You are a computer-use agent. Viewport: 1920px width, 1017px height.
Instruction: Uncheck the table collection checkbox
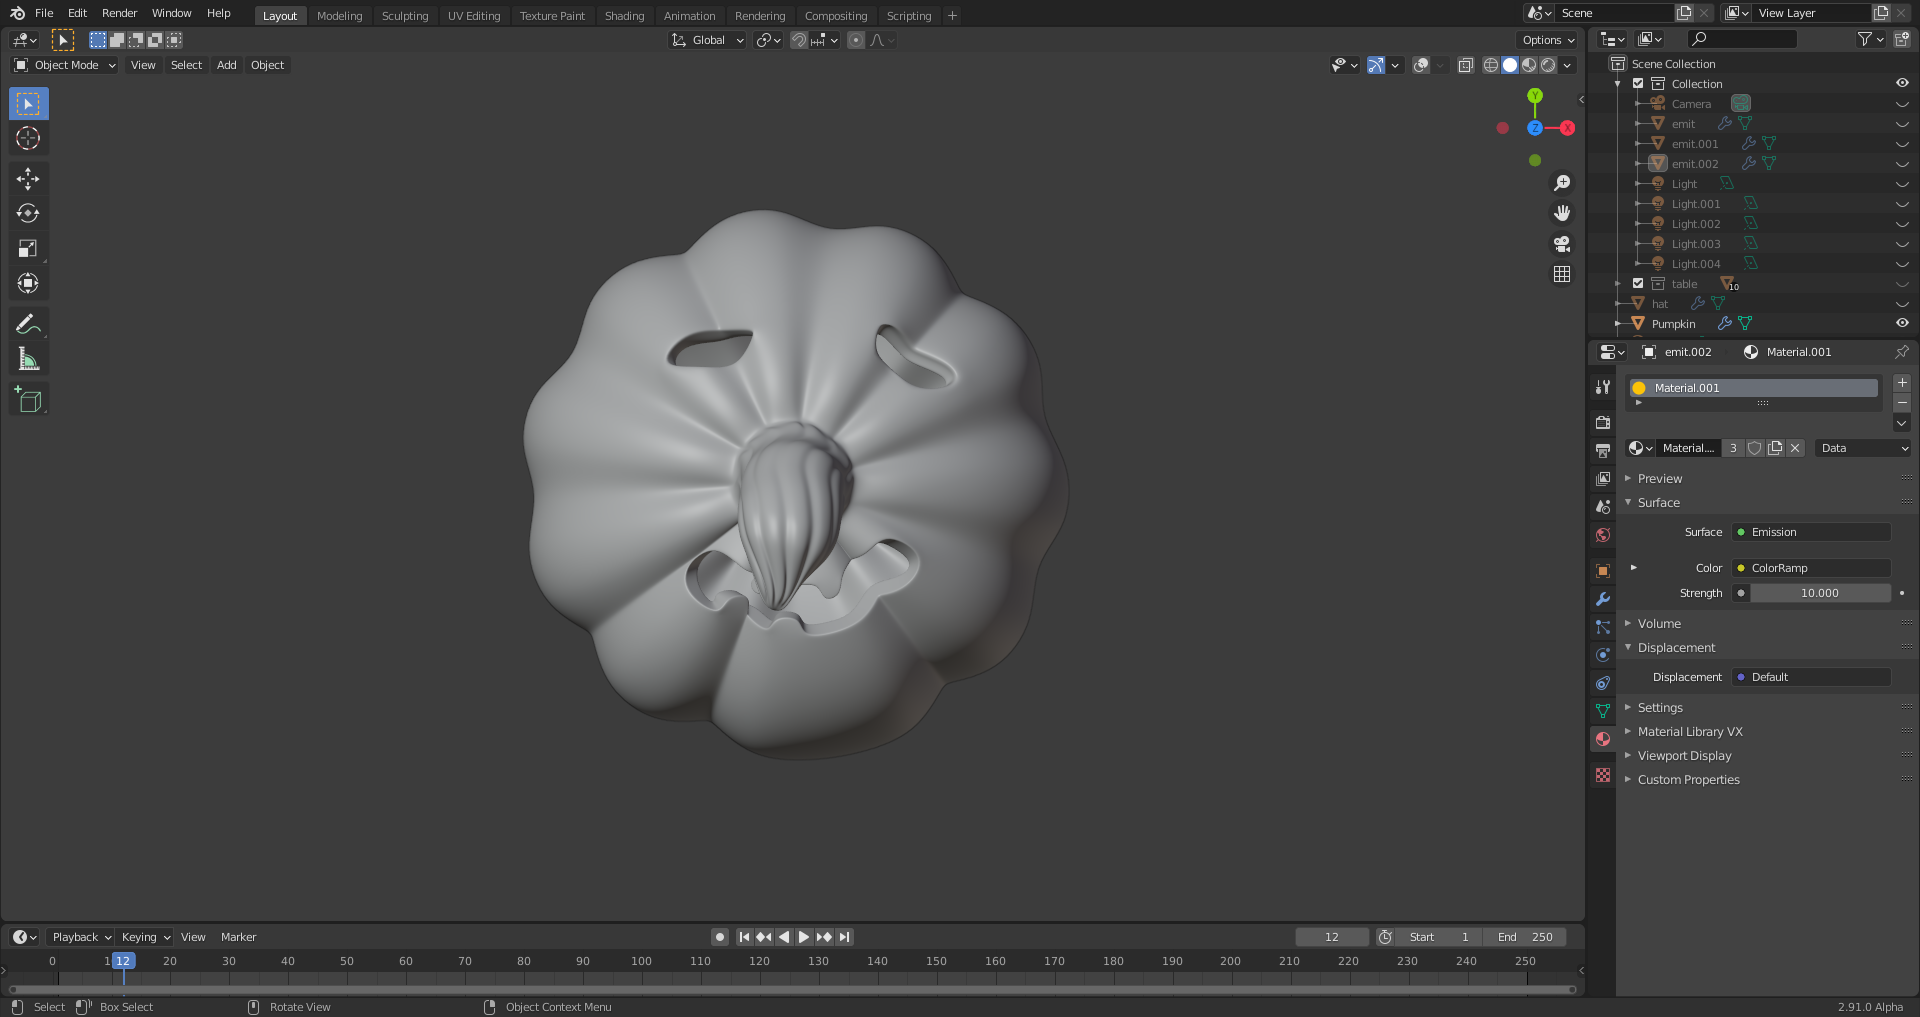tap(1638, 283)
